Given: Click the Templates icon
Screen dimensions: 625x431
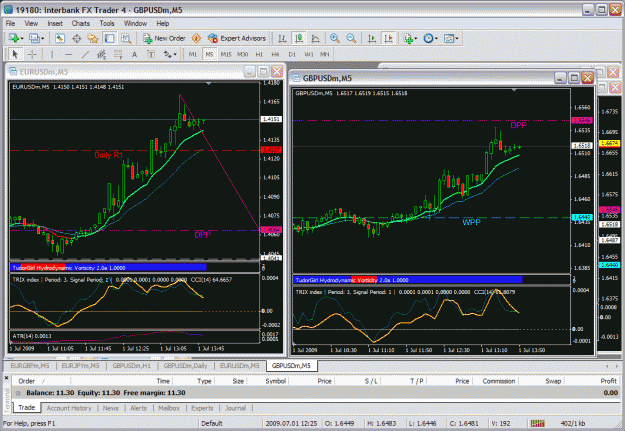Looking at the screenshot, I should [449, 38].
